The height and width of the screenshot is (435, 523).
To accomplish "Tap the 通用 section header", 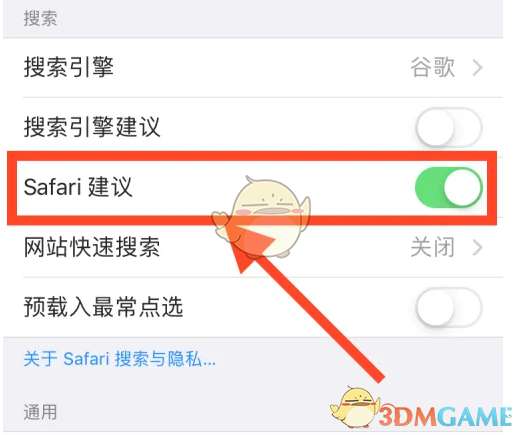I will click(x=40, y=412).
